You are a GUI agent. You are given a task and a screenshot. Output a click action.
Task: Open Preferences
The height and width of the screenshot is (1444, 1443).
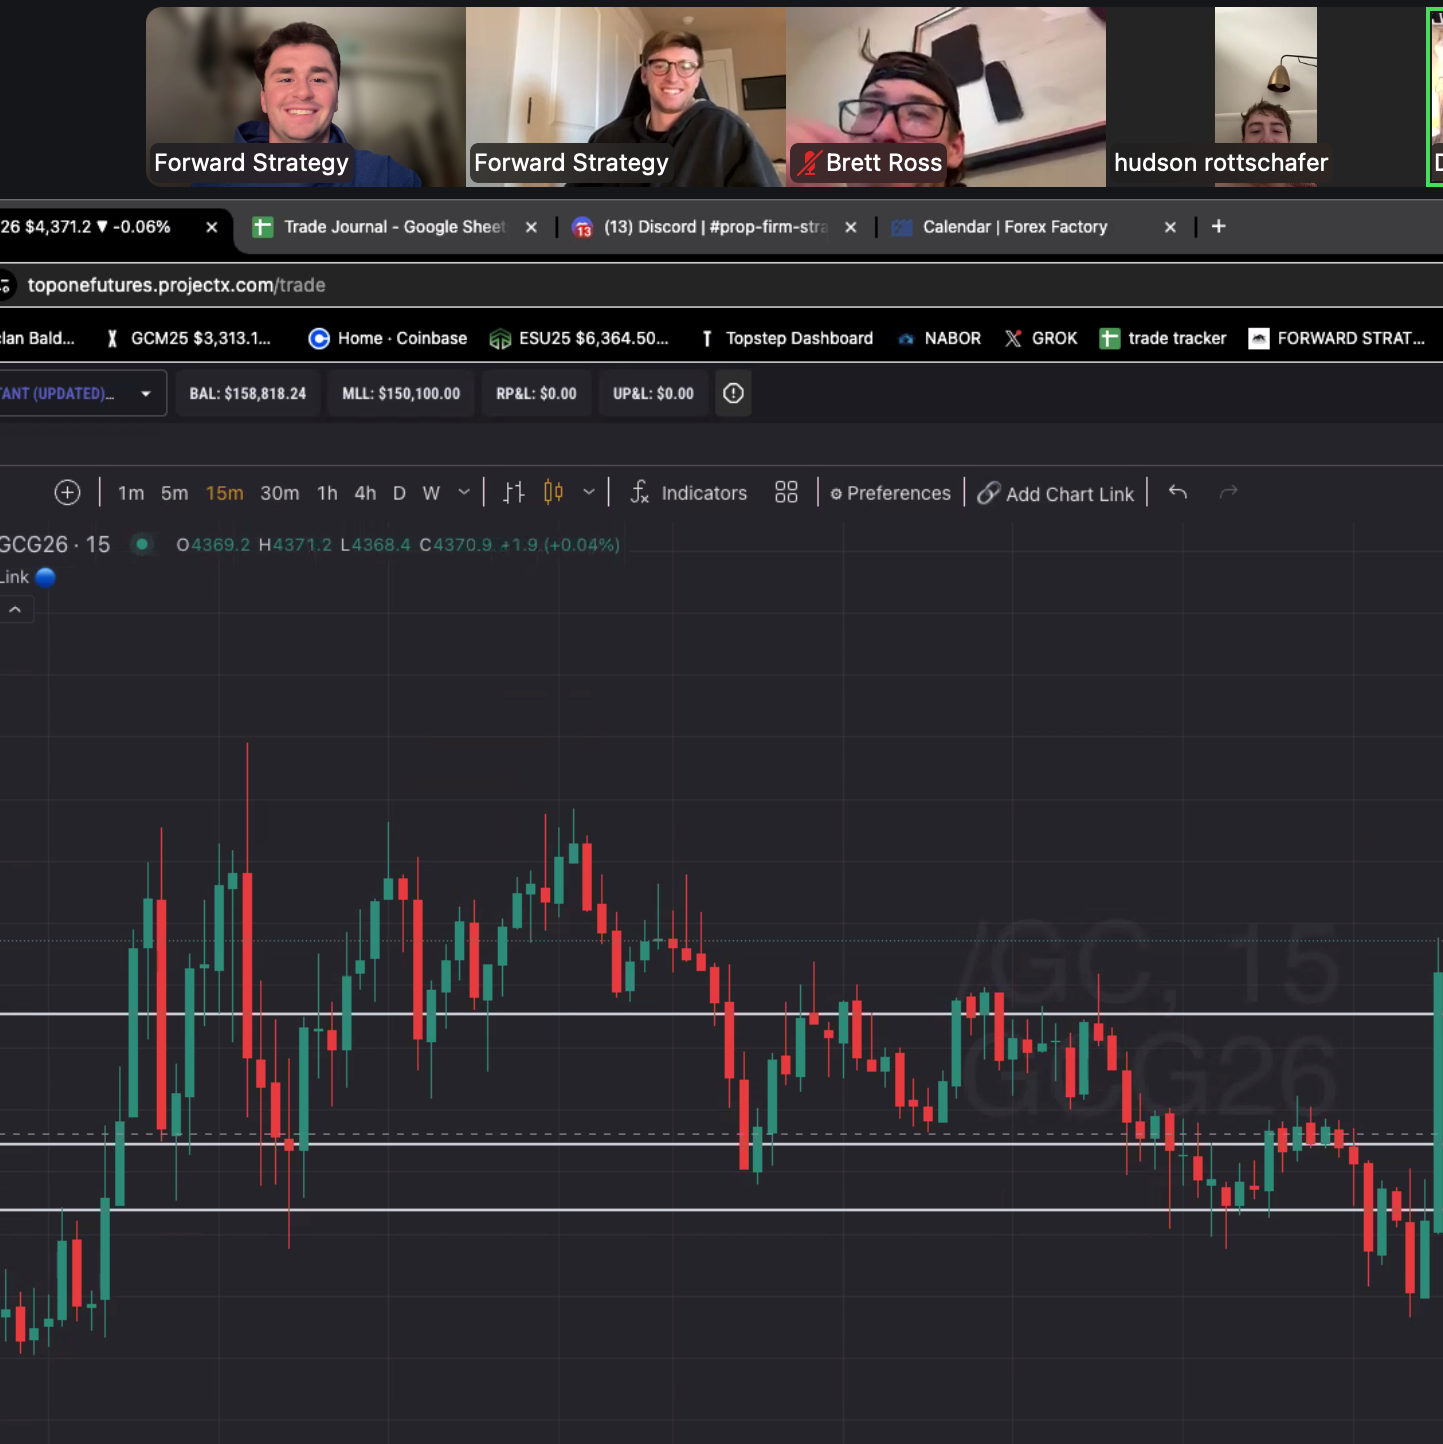point(889,492)
